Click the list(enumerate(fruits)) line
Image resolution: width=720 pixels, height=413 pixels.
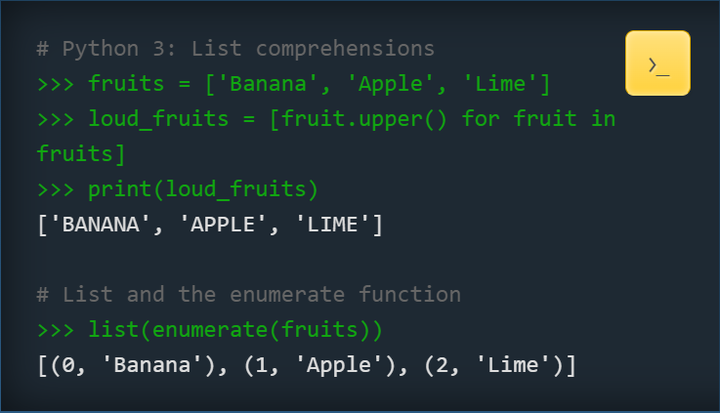[236, 330]
